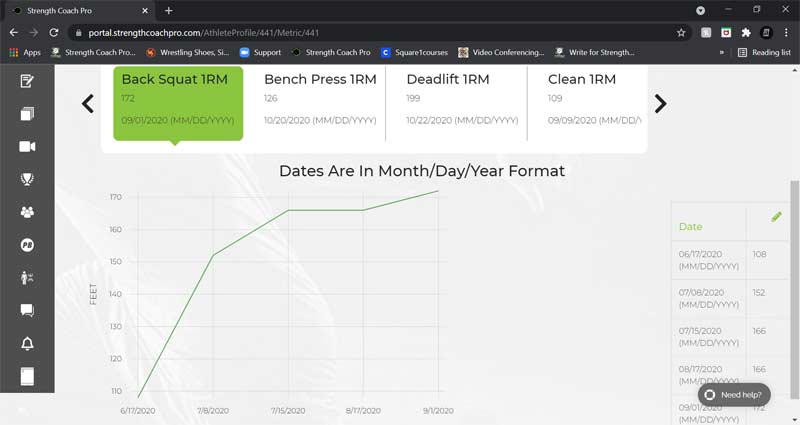Viewport: 800px width, 425px height.
Task: Click the page vertical scrollbar
Action: [794, 288]
